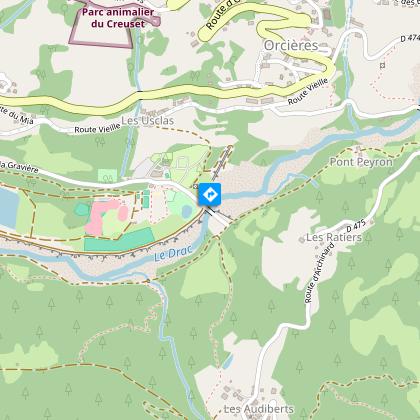Click the Route d'Archinard road label

(x=319, y=273)
